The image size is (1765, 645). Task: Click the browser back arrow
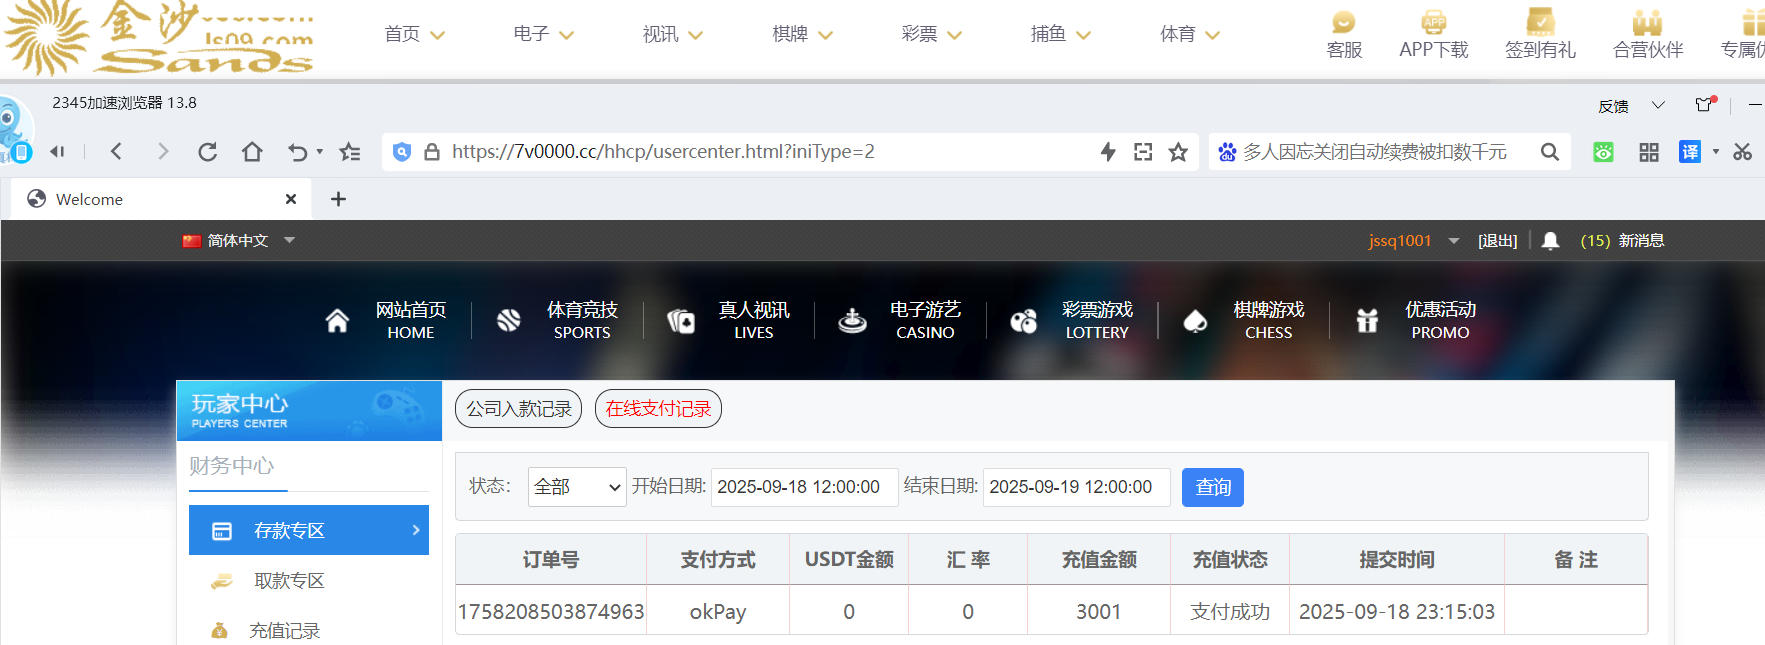[x=116, y=152]
